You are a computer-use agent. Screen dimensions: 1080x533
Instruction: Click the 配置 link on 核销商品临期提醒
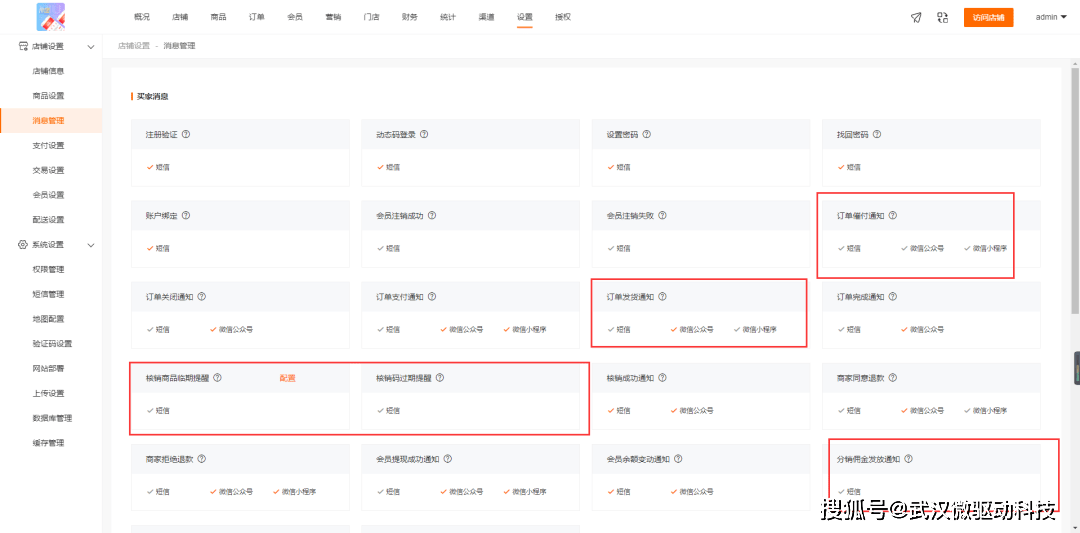tap(287, 378)
